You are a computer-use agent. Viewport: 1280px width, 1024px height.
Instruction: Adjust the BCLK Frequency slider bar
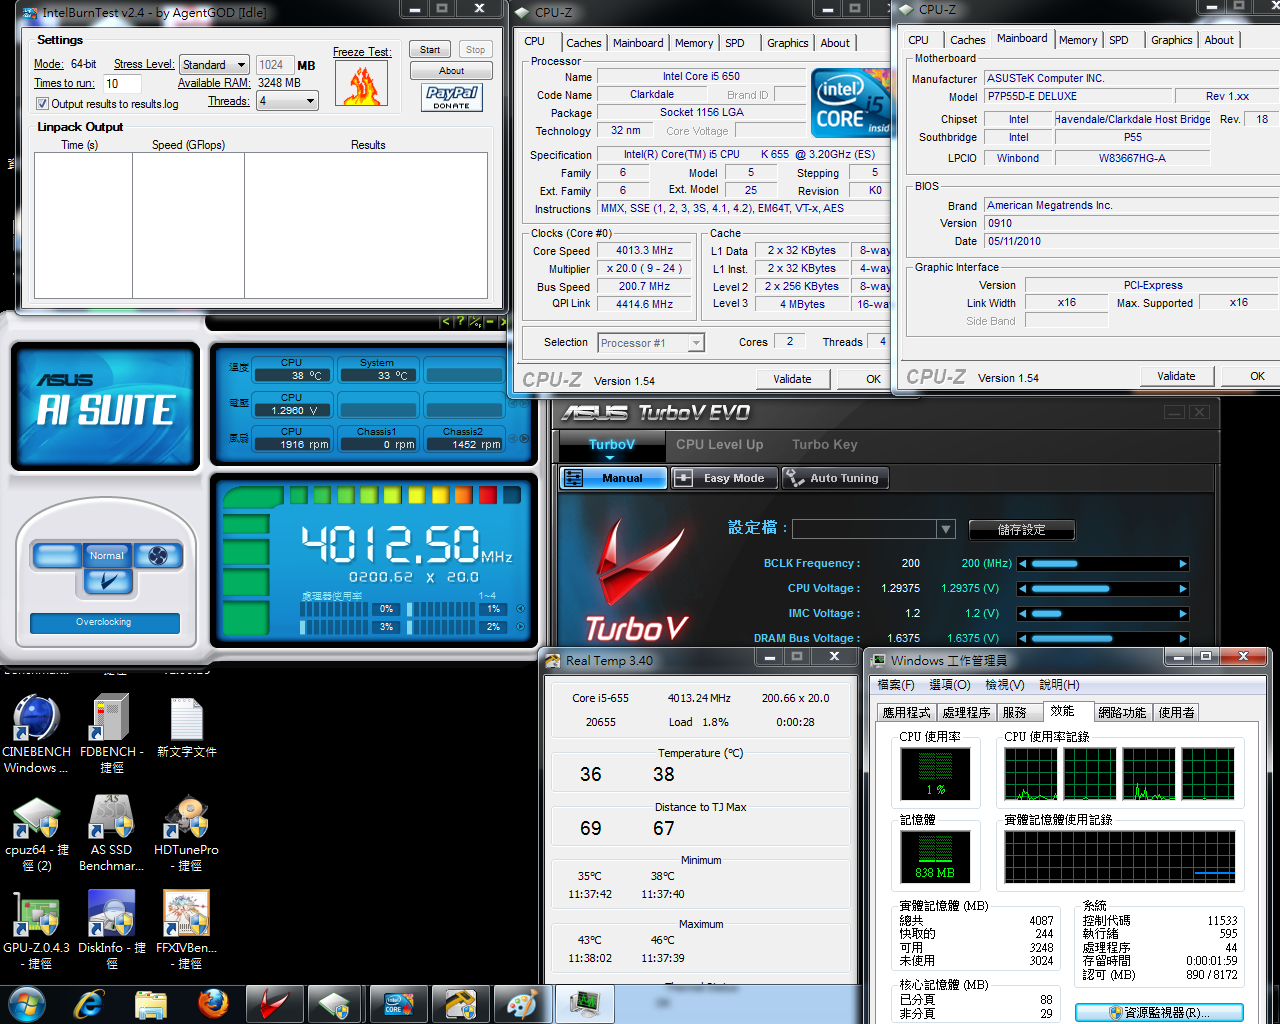[1103, 564]
